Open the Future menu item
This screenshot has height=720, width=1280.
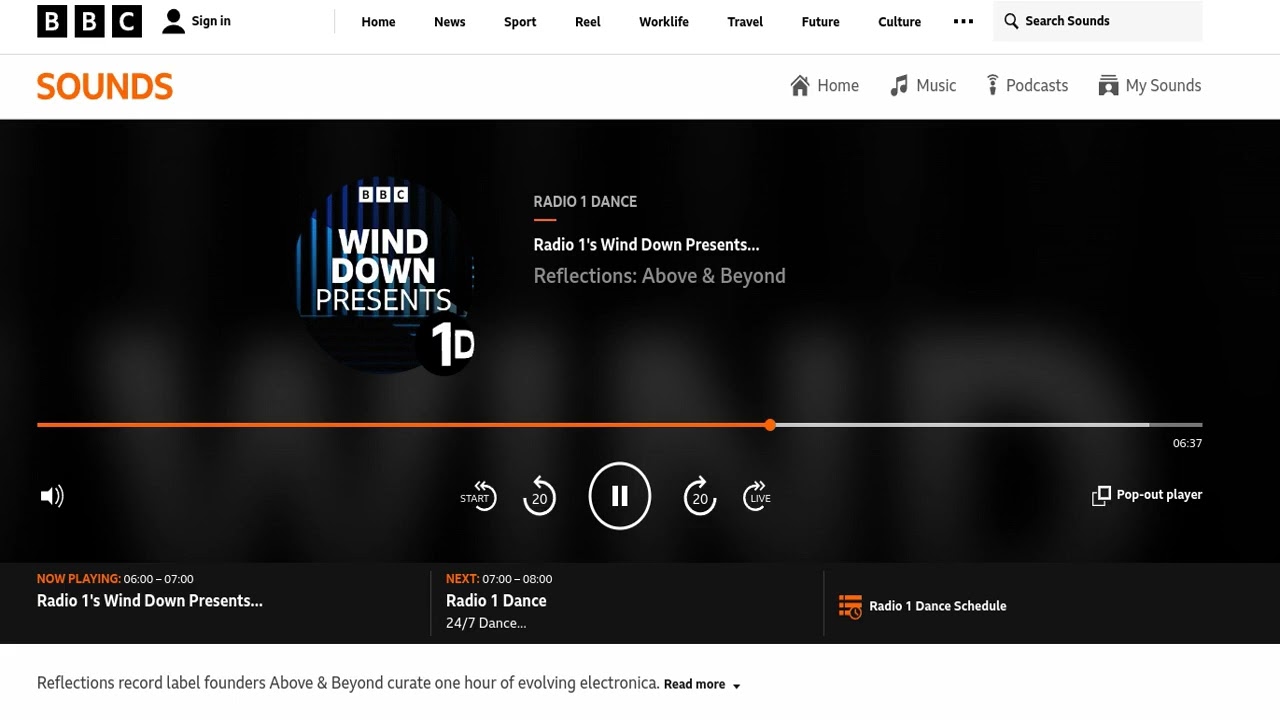(x=820, y=22)
